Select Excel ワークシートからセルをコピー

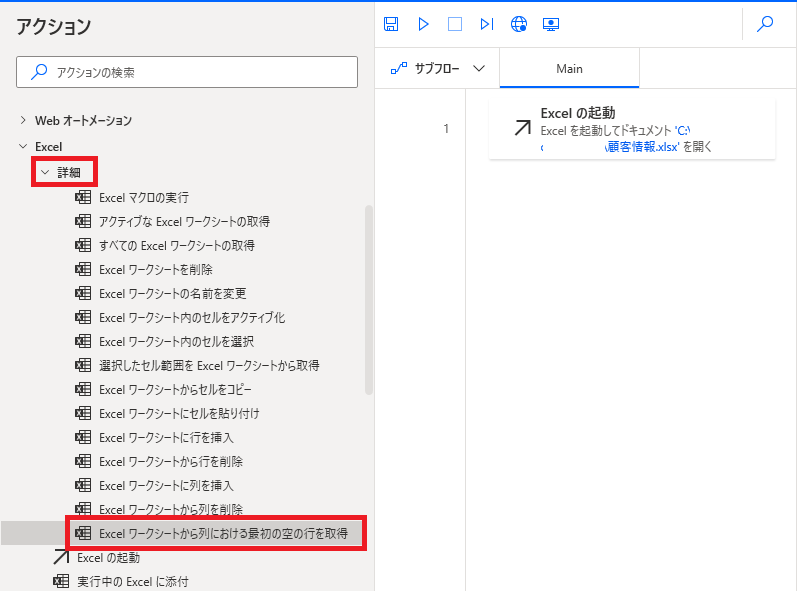coord(175,389)
